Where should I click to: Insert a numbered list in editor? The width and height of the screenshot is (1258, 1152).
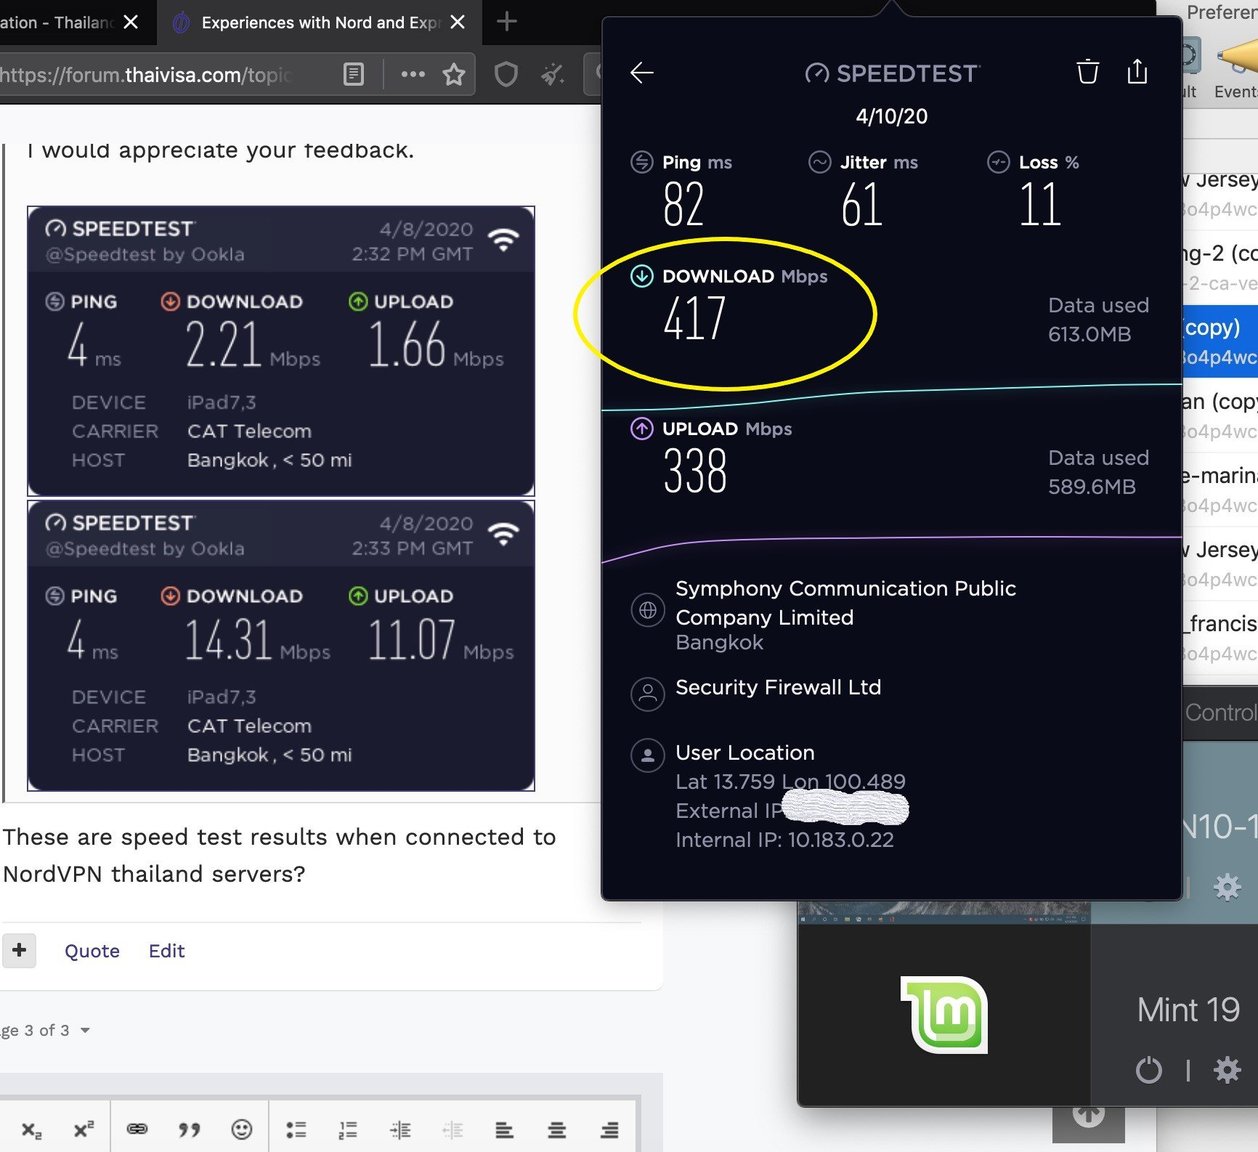click(x=348, y=1130)
